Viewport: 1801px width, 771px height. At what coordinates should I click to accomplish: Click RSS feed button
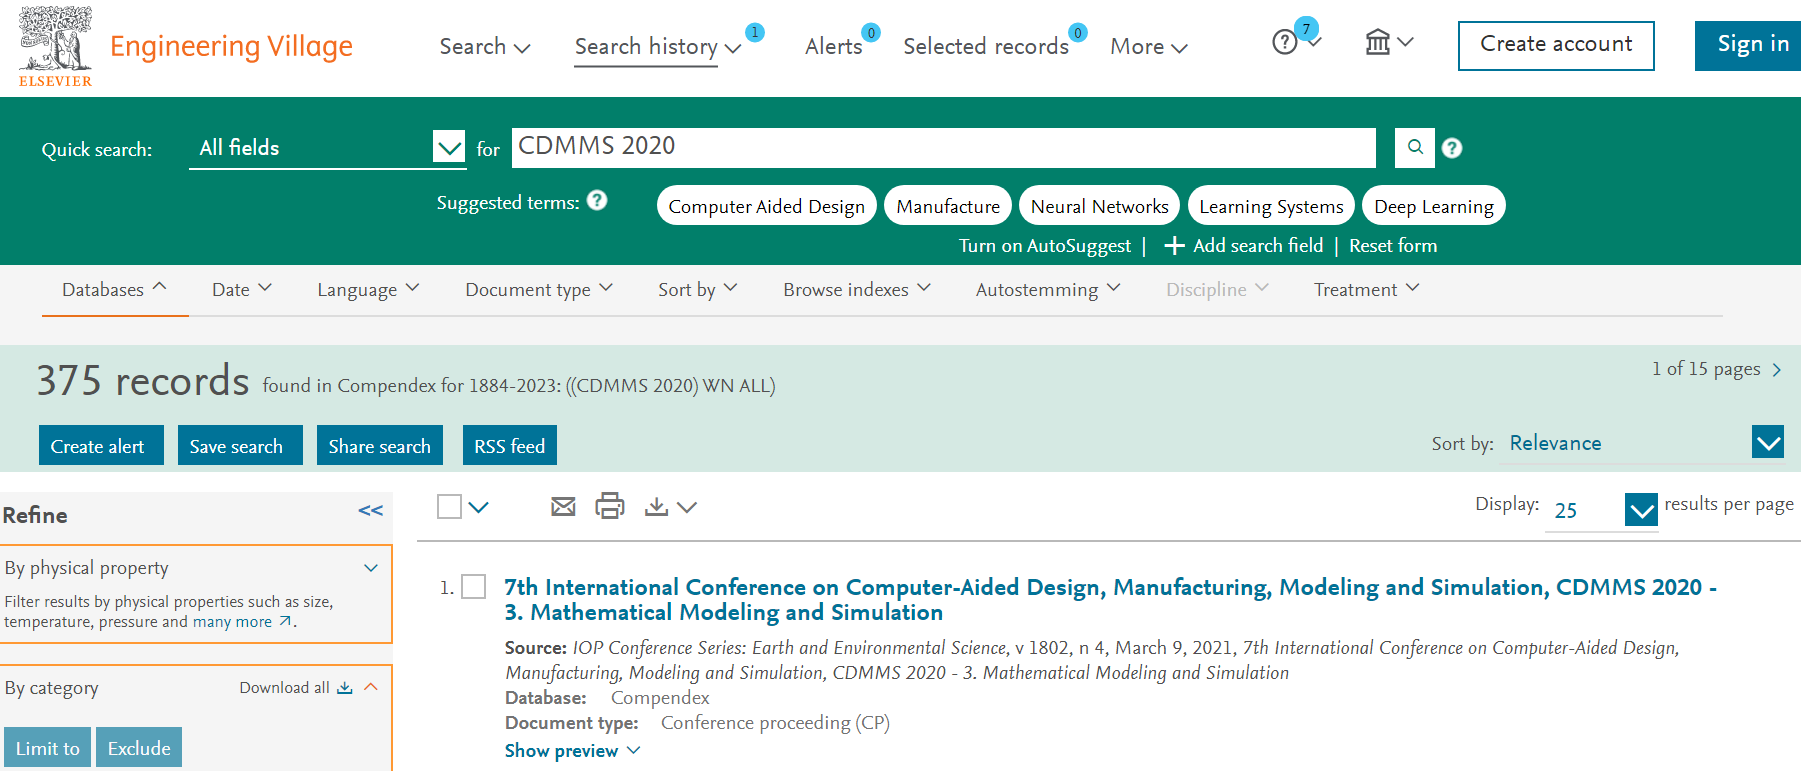(x=509, y=445)
